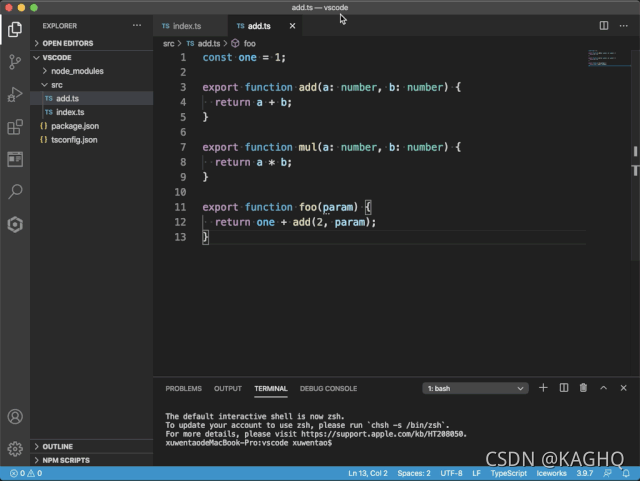The width and height of the screenshot is (640, 481).
Task: Click the editor vertical scrollbar
Action: coord(635,155)
